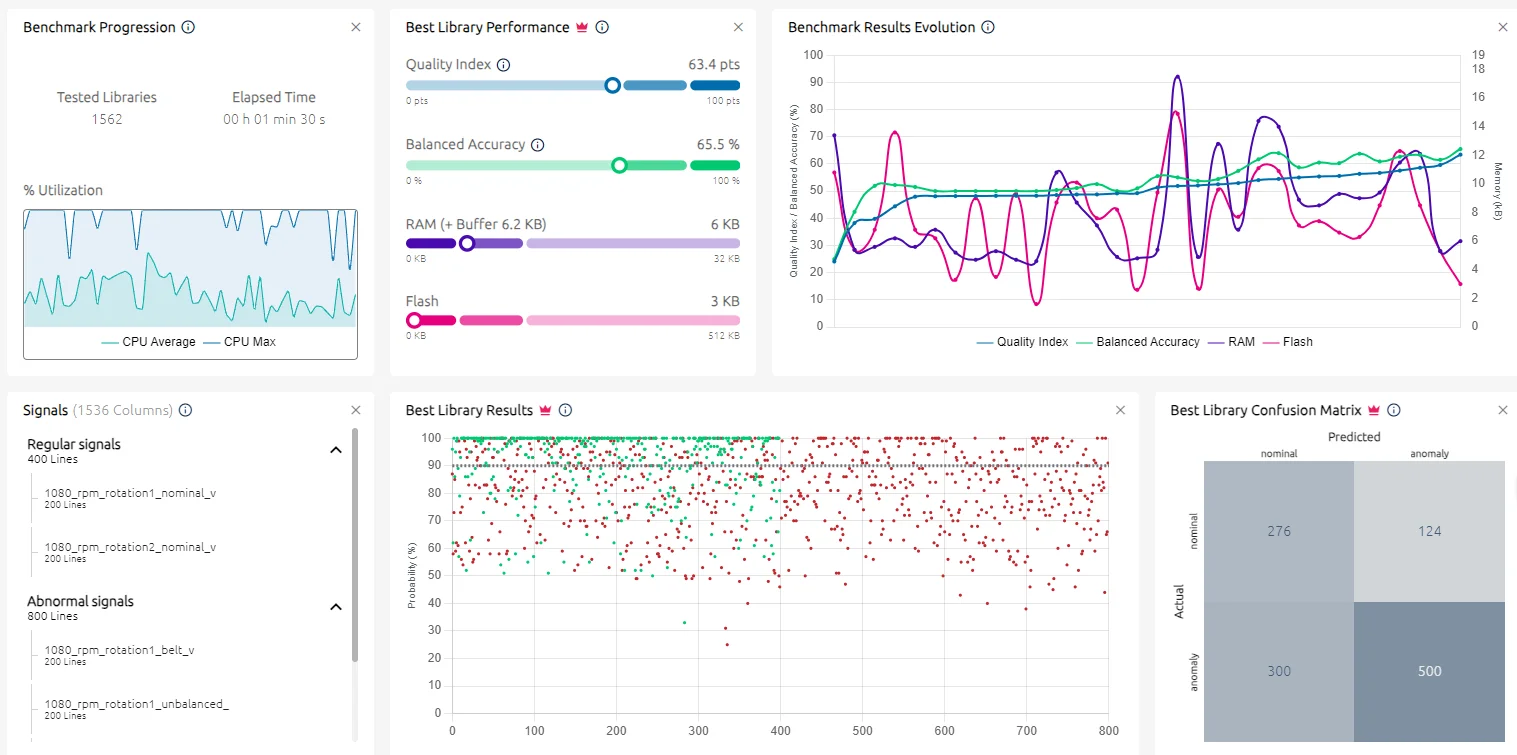Close the Signals panel
Image resolution: width=1517 pixels, height=755 pixels.
(356, 410)
